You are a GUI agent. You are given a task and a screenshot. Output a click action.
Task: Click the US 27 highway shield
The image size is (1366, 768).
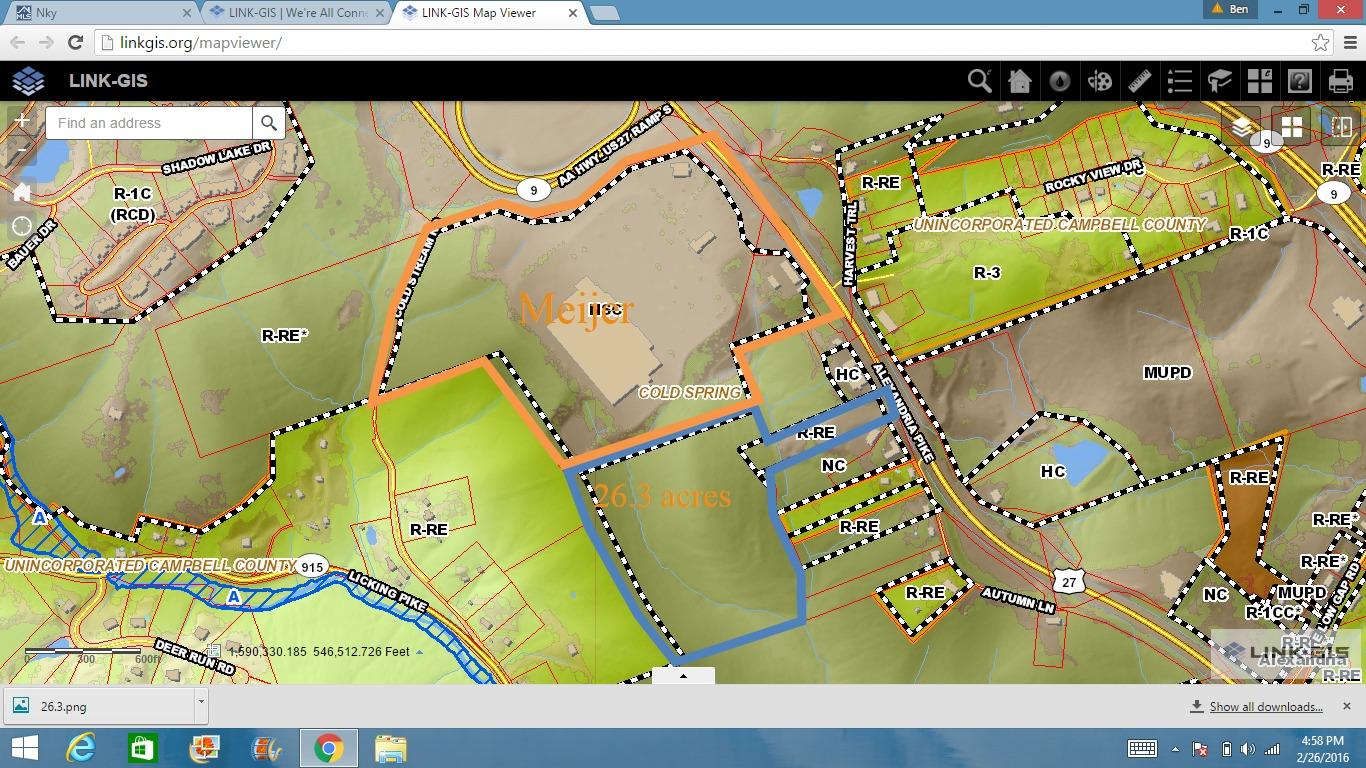pyautogui.click(x=1069, y=580)
